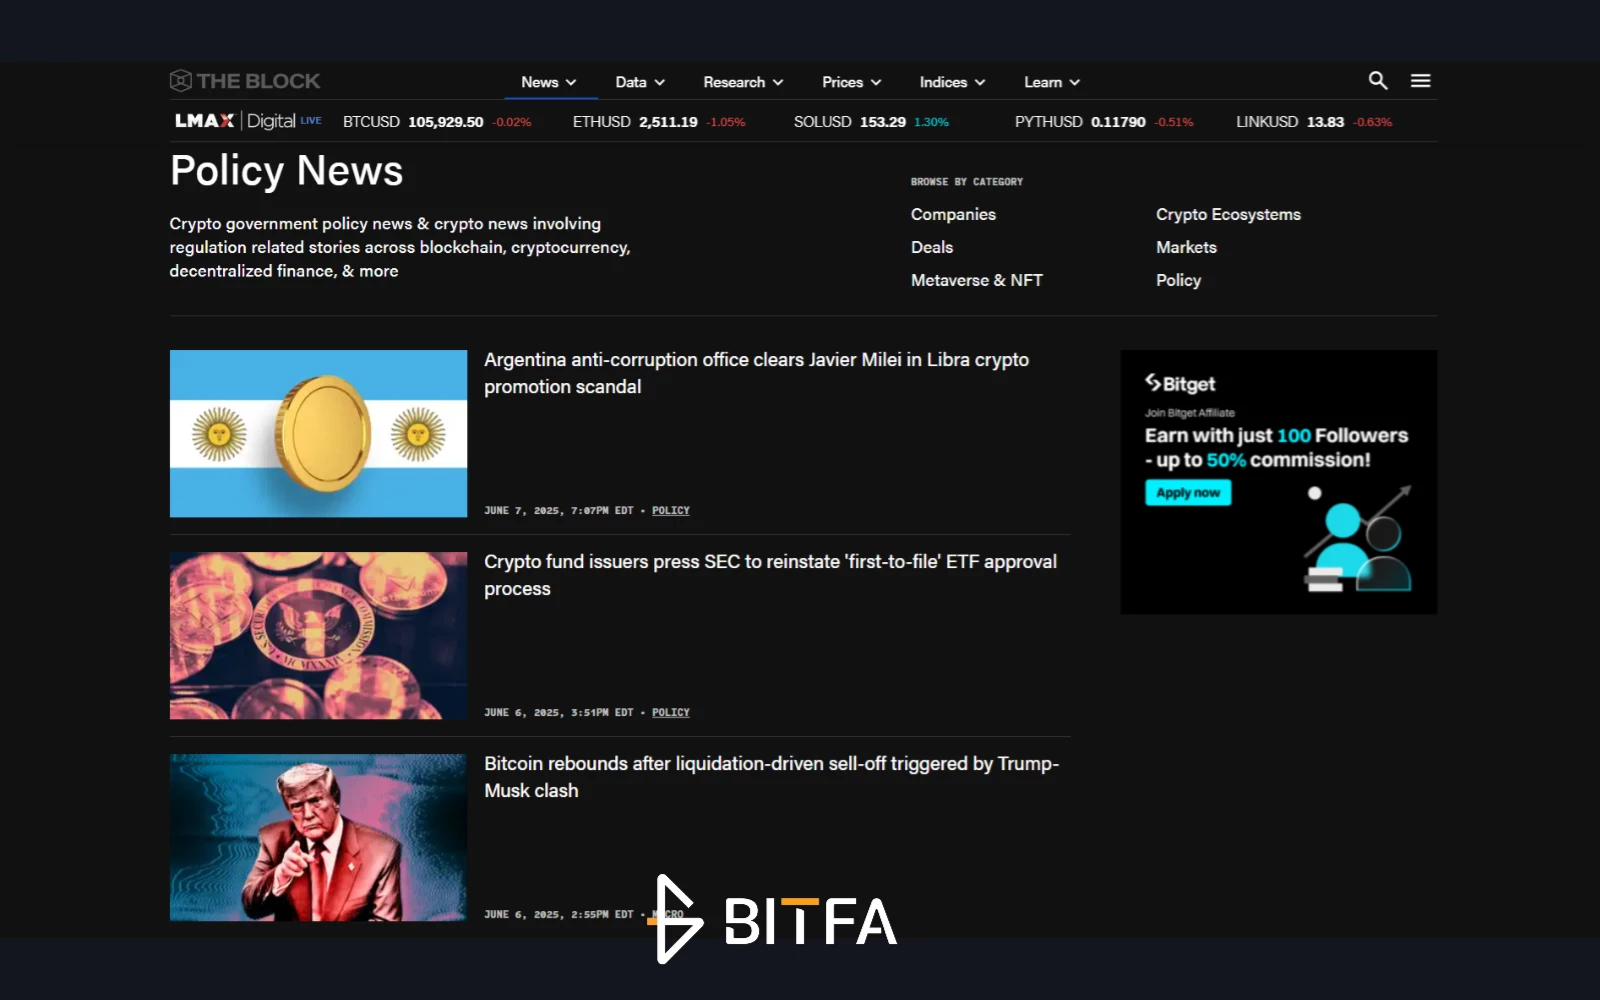Screen dimensions: 1600x1000
Task: Browse the Companies category
Action: [953, 214]
